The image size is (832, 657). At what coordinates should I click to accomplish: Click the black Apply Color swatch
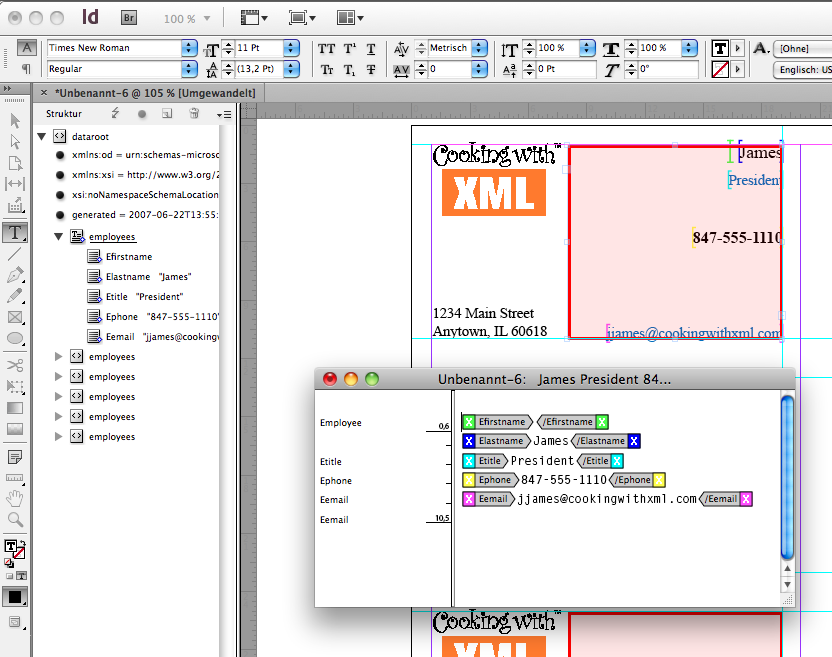click(15, 597)
